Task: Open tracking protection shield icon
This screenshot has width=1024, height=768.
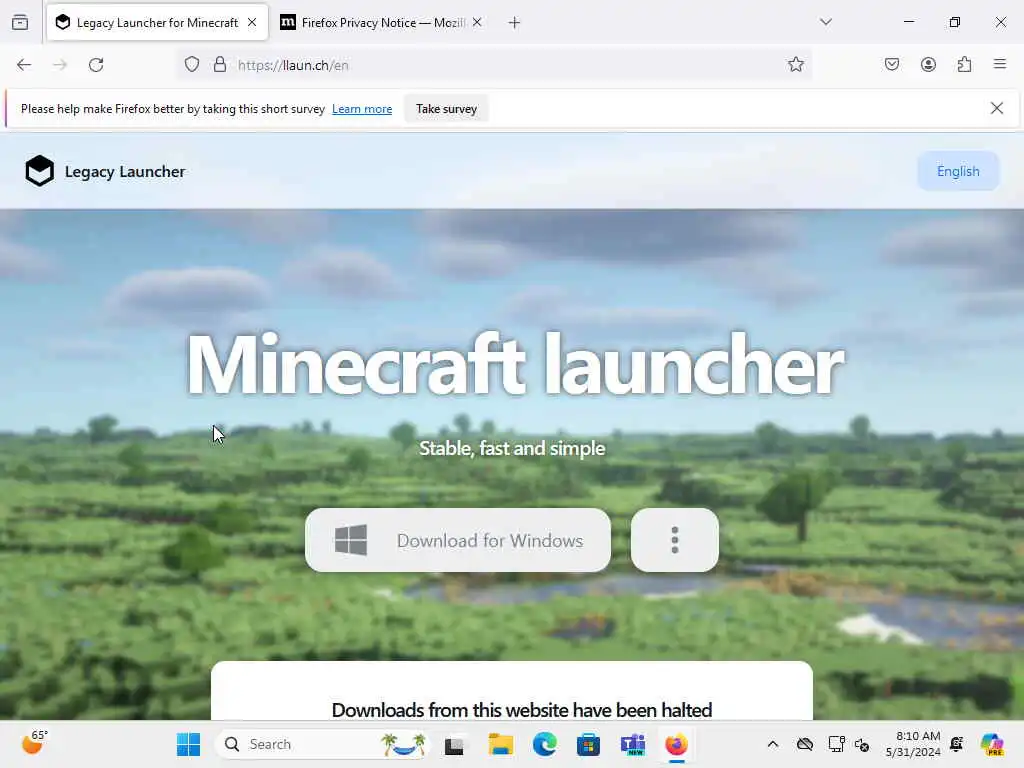Action: [191, 65]
